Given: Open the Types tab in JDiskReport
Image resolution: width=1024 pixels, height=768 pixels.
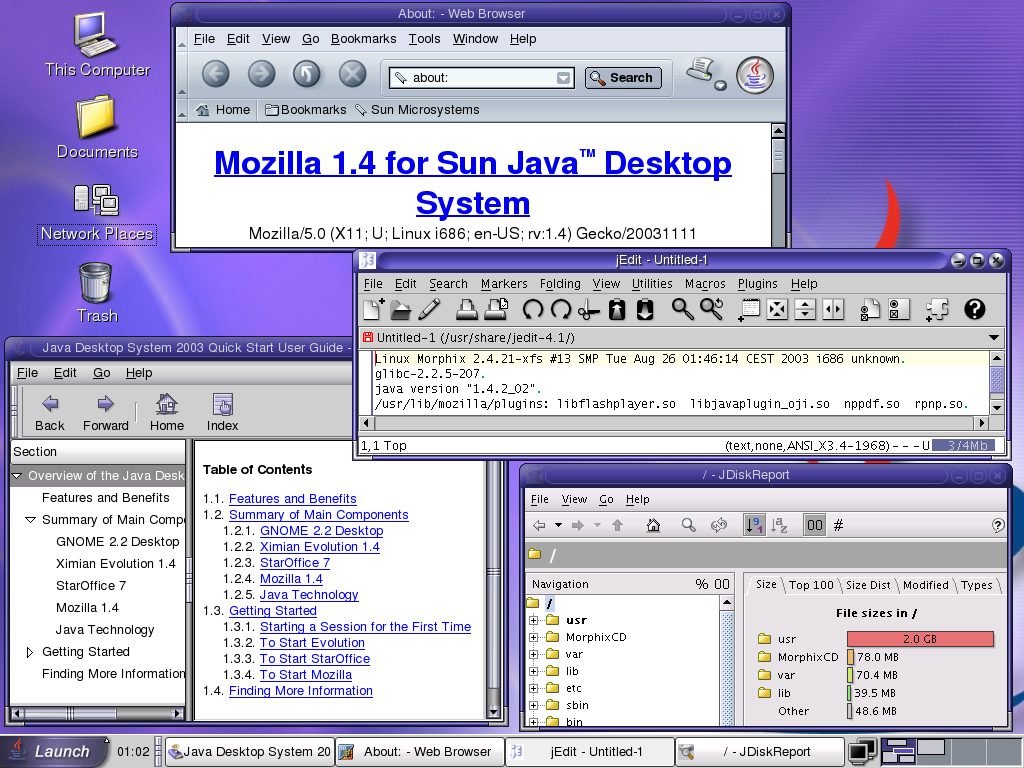Looking at the screenshot, I should 976,585.
